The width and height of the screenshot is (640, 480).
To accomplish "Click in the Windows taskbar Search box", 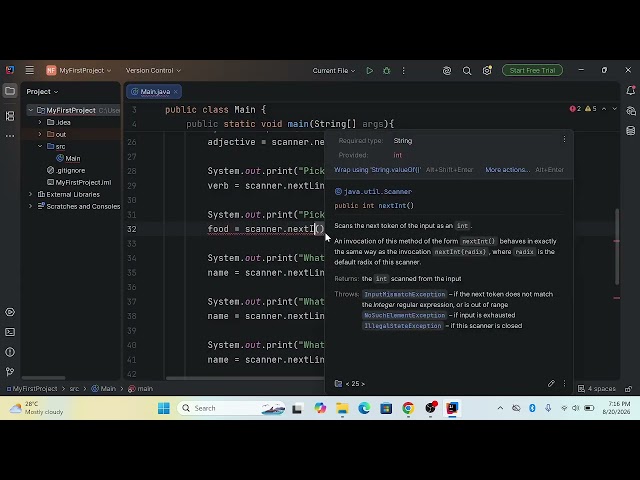I will tap(231, 408).
